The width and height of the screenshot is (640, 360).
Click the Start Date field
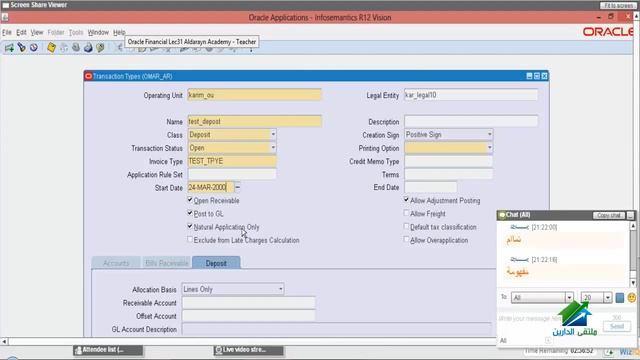(211, 187)
